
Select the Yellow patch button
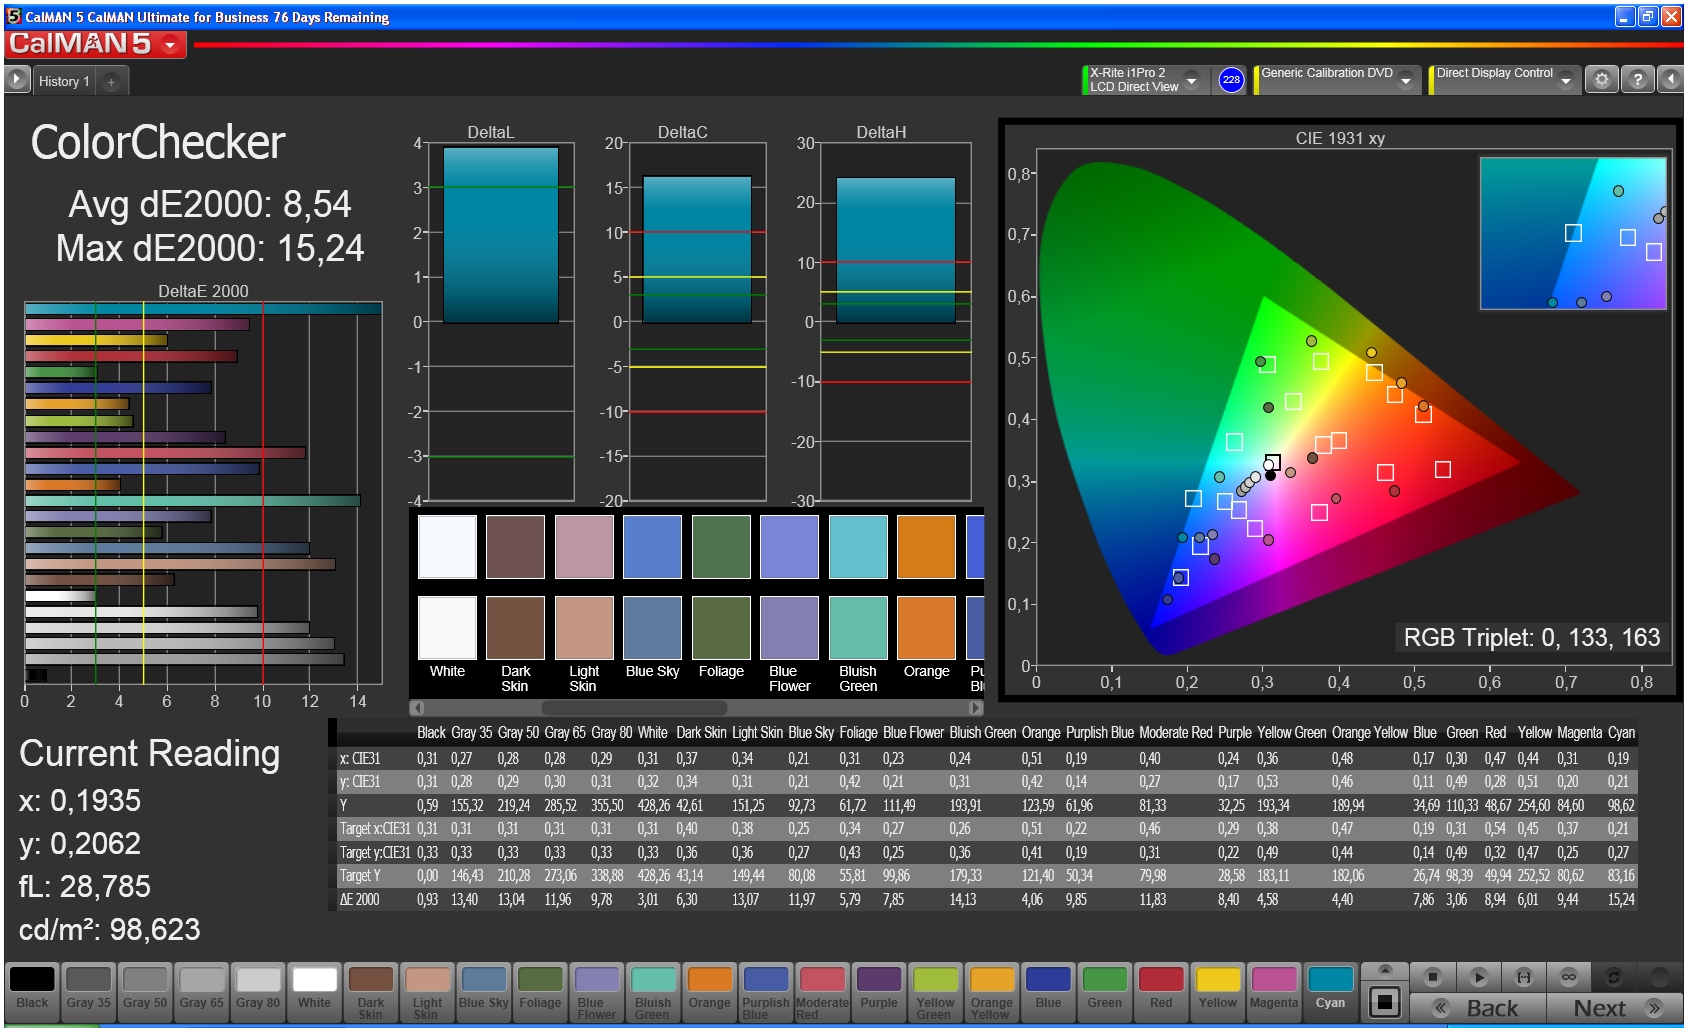1218,991
